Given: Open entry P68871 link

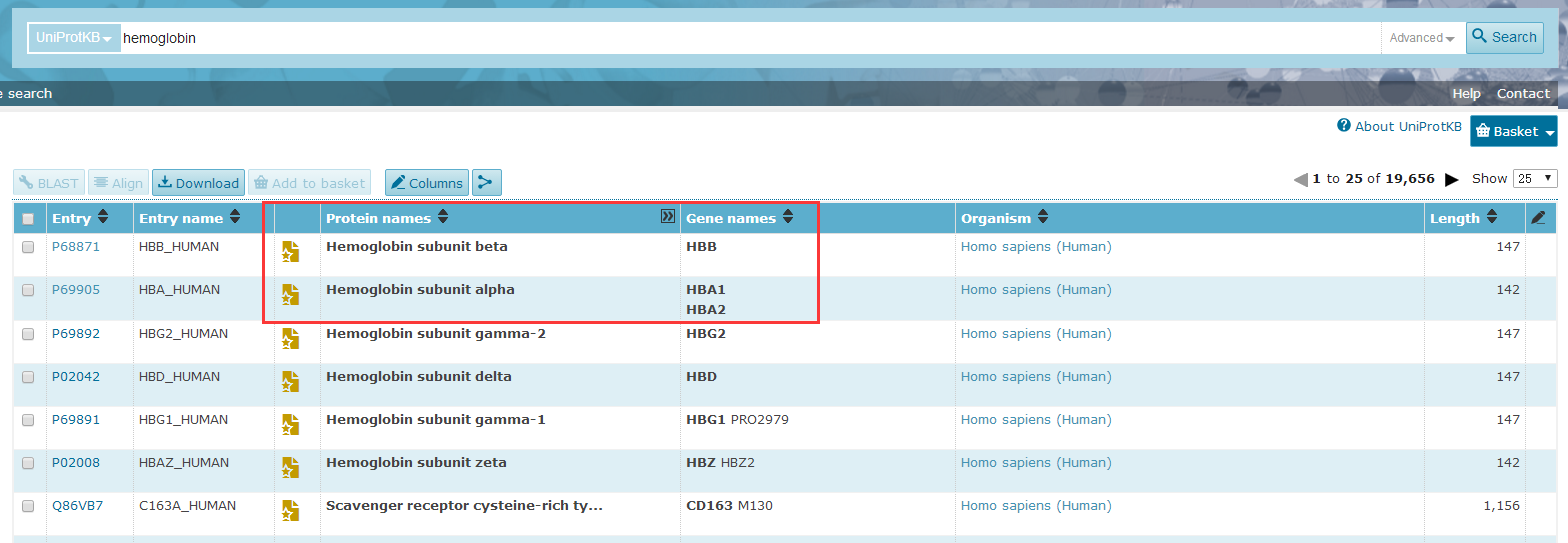Looking at the screenshot, I should [76, 246].
